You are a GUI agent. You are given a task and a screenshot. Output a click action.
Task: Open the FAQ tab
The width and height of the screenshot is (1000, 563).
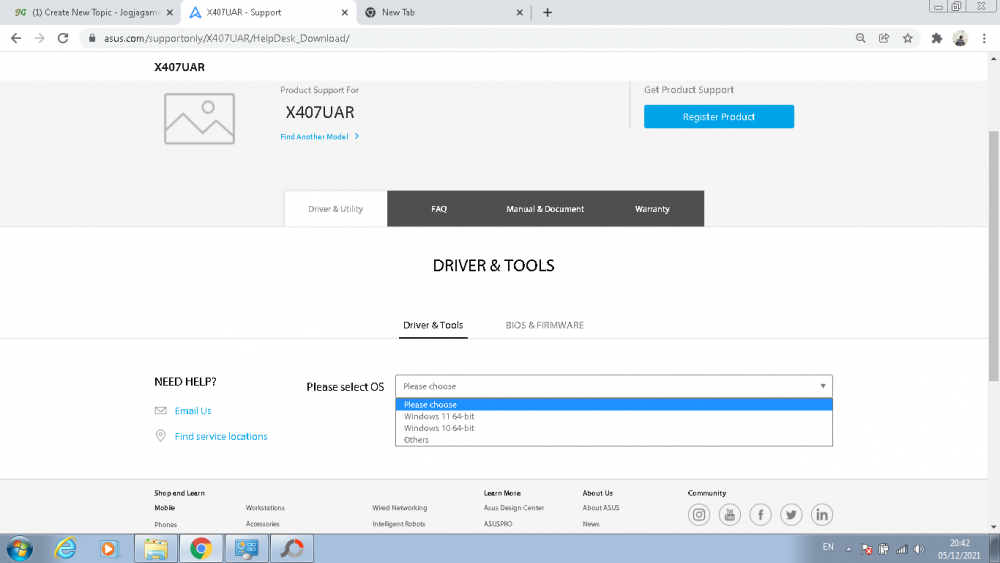pyautogui.click(x=439, y=208)
